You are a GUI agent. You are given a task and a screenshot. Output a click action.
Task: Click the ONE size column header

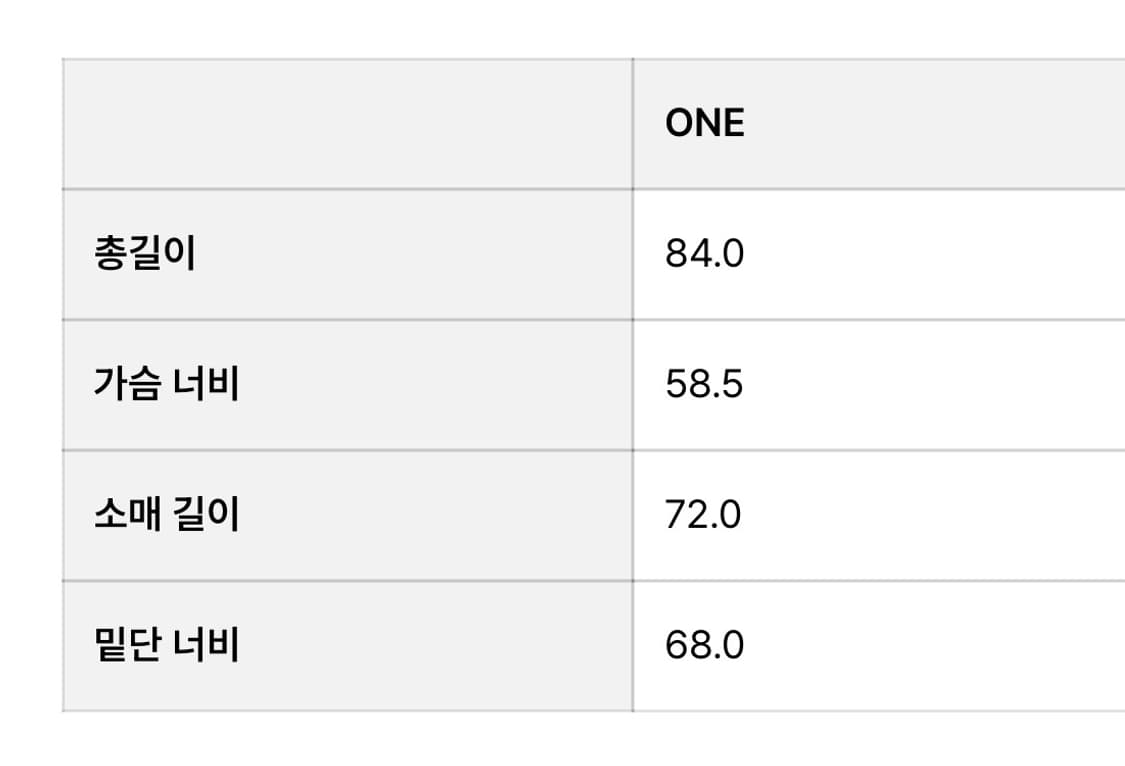pyautogui.click(x=705, y=123)
